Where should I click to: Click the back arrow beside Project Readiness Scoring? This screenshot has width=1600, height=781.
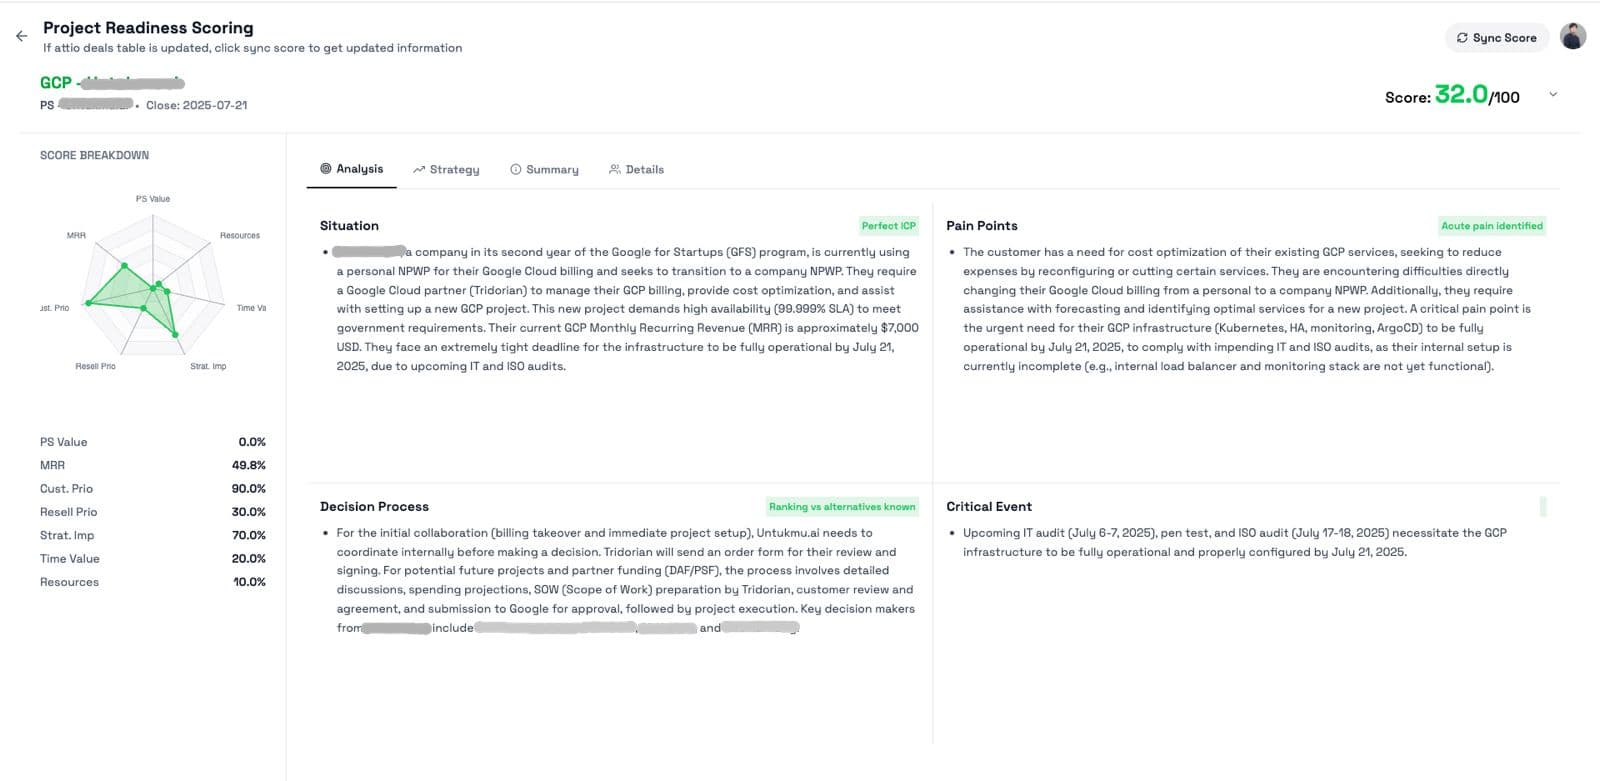click(x=21, y=36)
